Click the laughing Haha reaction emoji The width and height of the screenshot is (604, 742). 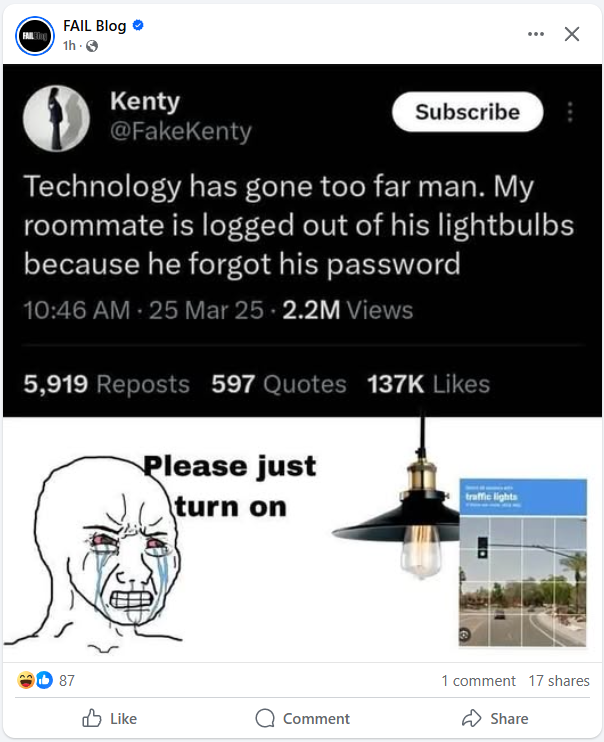coord(26,680)
